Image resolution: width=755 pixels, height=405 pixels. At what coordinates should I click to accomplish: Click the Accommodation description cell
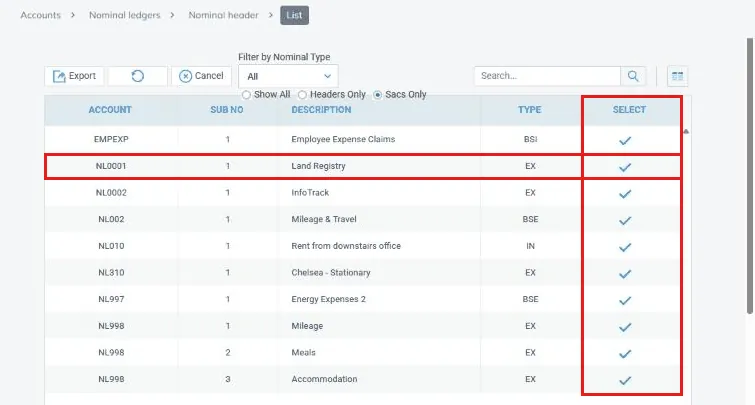324,379
